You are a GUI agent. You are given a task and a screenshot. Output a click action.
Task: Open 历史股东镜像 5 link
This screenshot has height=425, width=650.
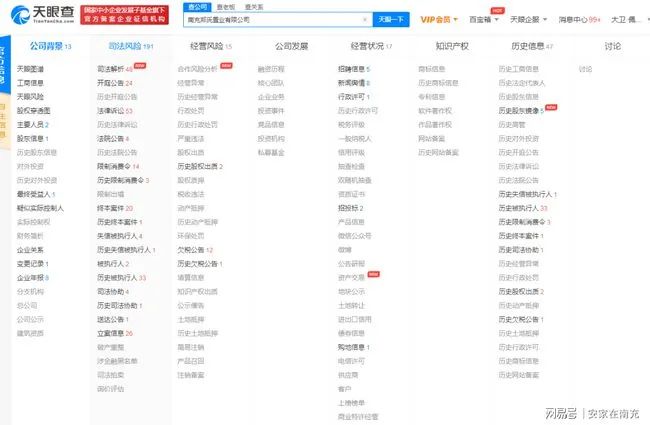click(521, 111)
